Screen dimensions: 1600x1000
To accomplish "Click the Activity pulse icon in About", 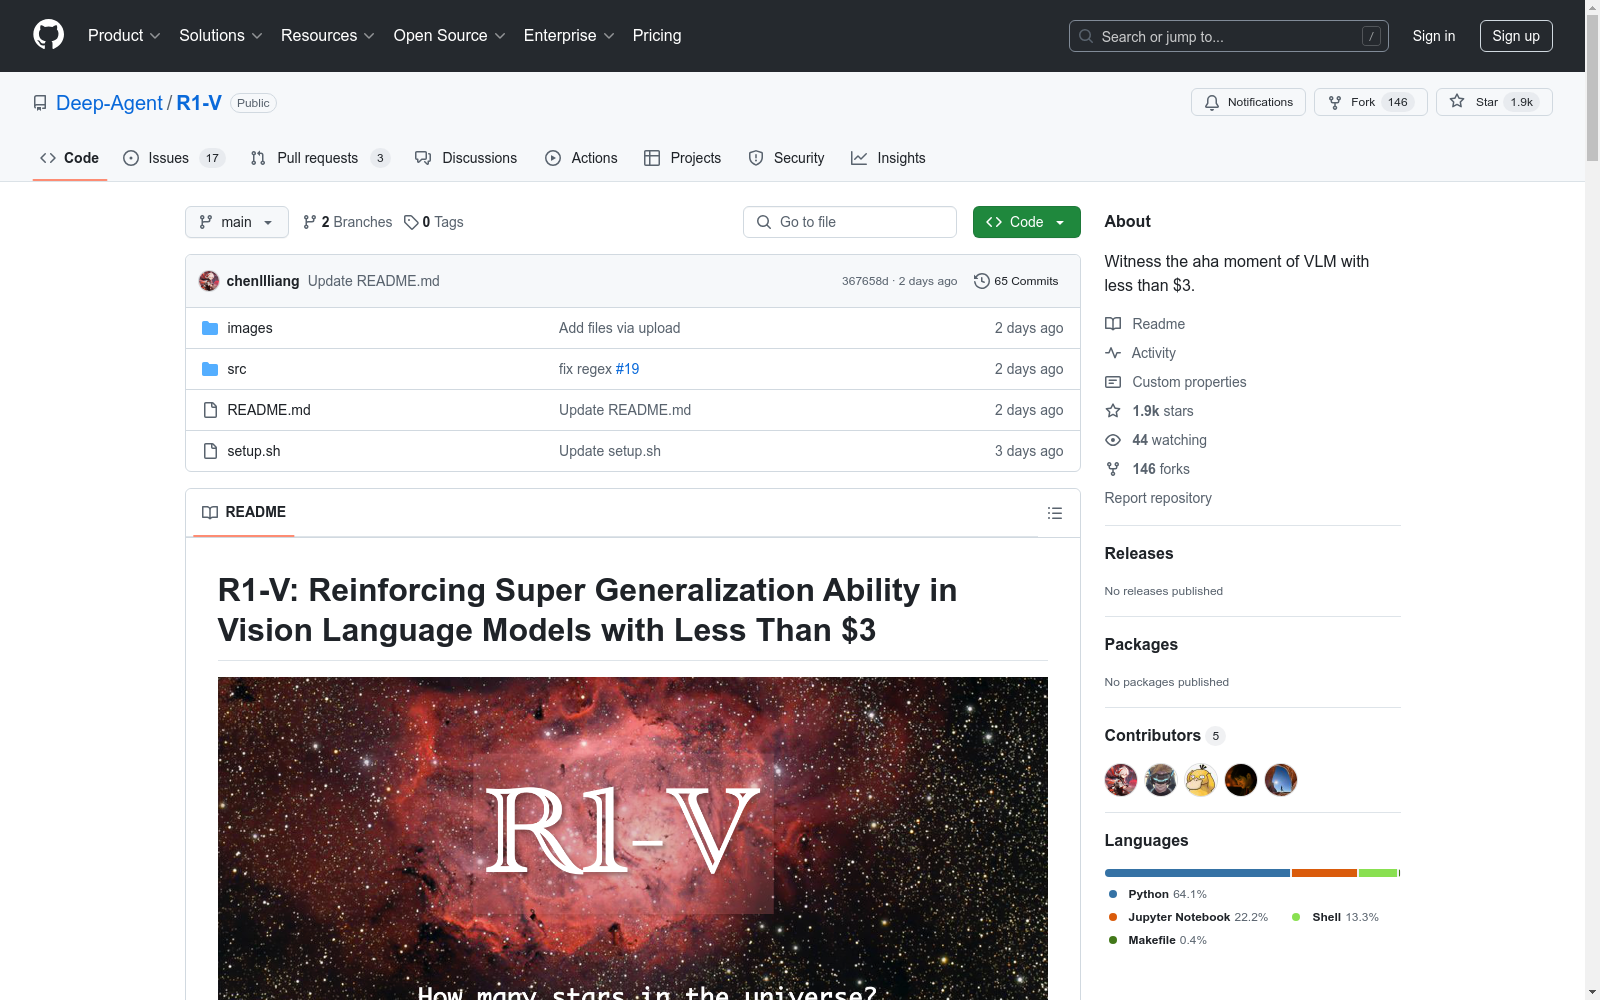I will [1113, 353].
